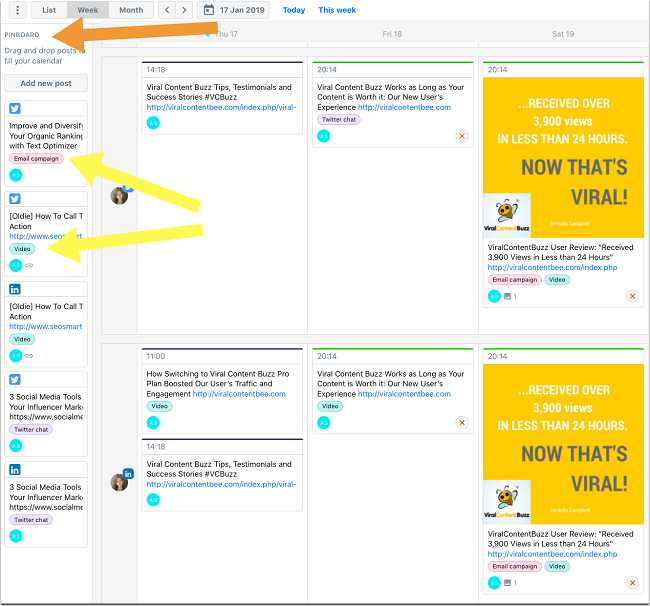Click AS avatar in second-row Sat 19 post
The image size is (650, 606).
tap(495, 583)
